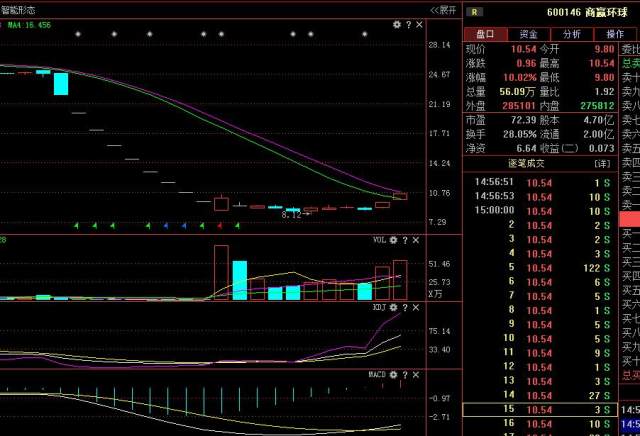Screen dimensions: 640x436
Task: Select red hollow candlestick after the limit-down streak
Action: coord(221,203)
